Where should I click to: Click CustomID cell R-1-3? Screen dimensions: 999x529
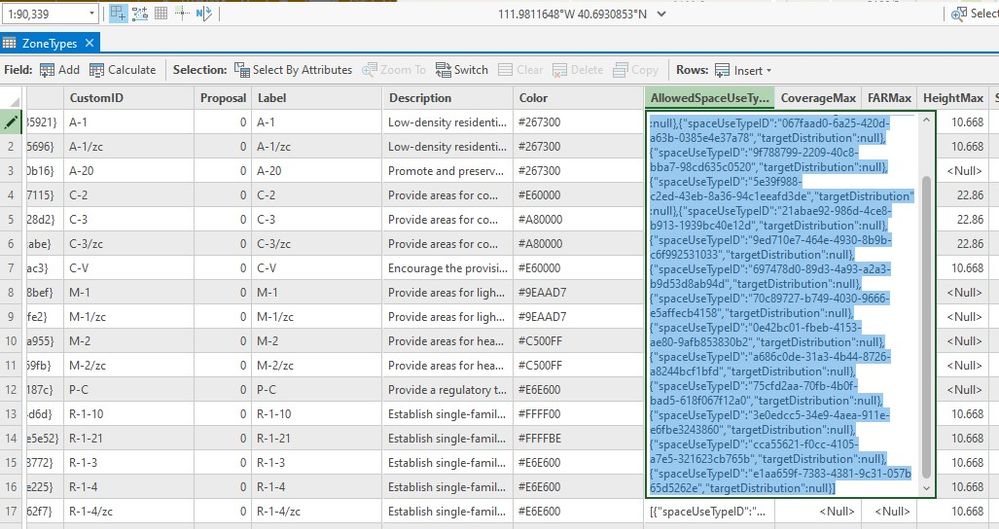[x=128, y=463]
